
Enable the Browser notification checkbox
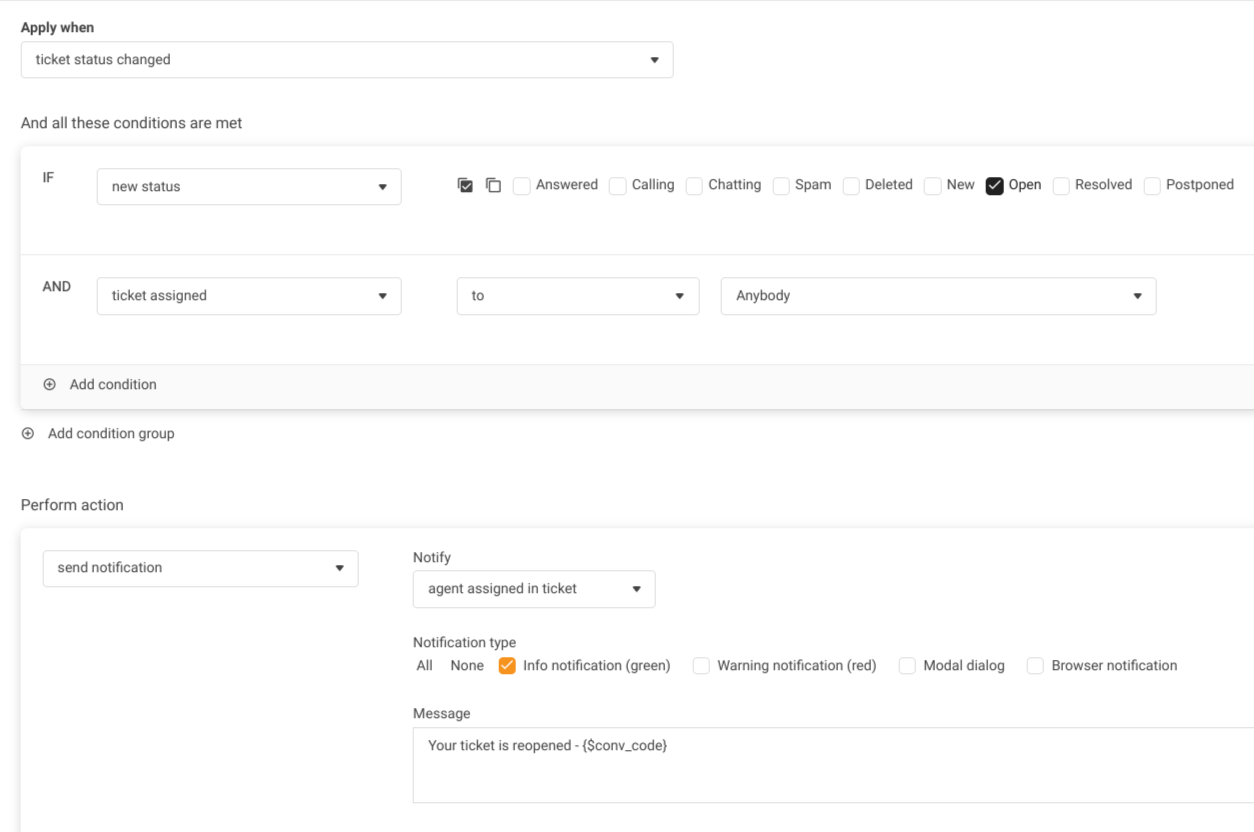(1035, 666)
